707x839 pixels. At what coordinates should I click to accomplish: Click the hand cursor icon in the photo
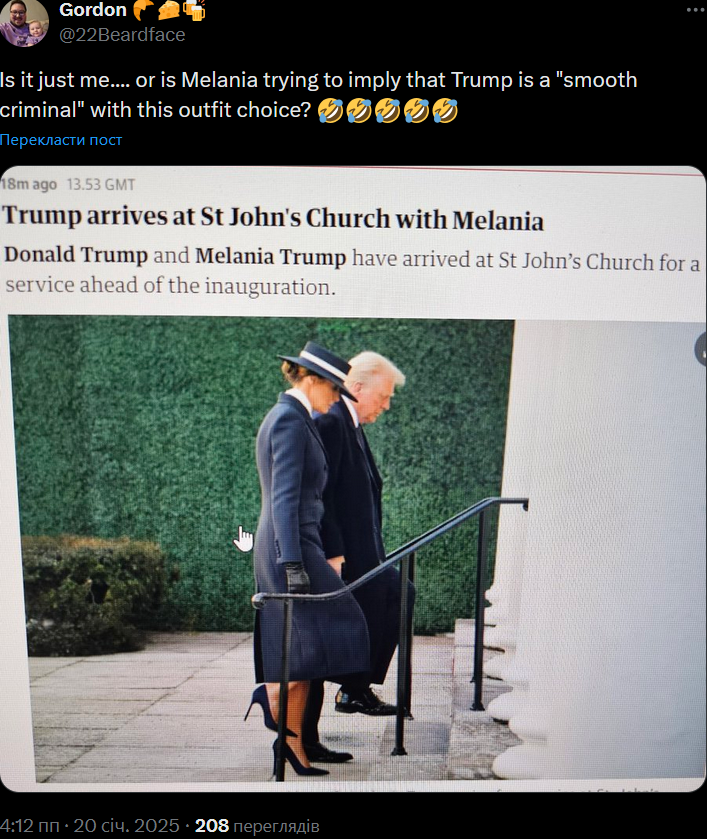[244, 539]
